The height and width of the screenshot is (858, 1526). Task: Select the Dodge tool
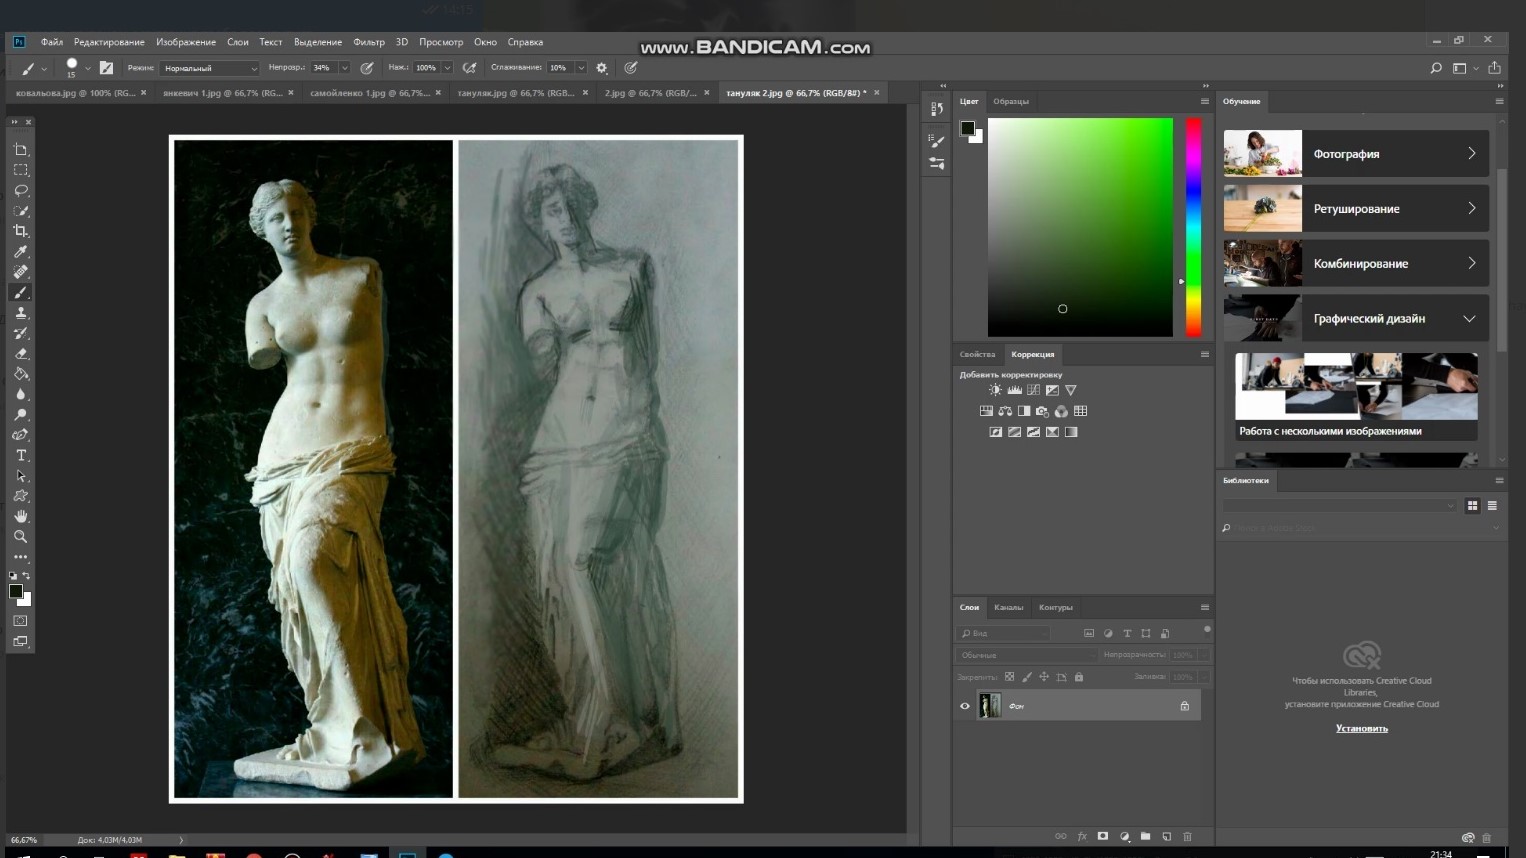tap(20, 415)
